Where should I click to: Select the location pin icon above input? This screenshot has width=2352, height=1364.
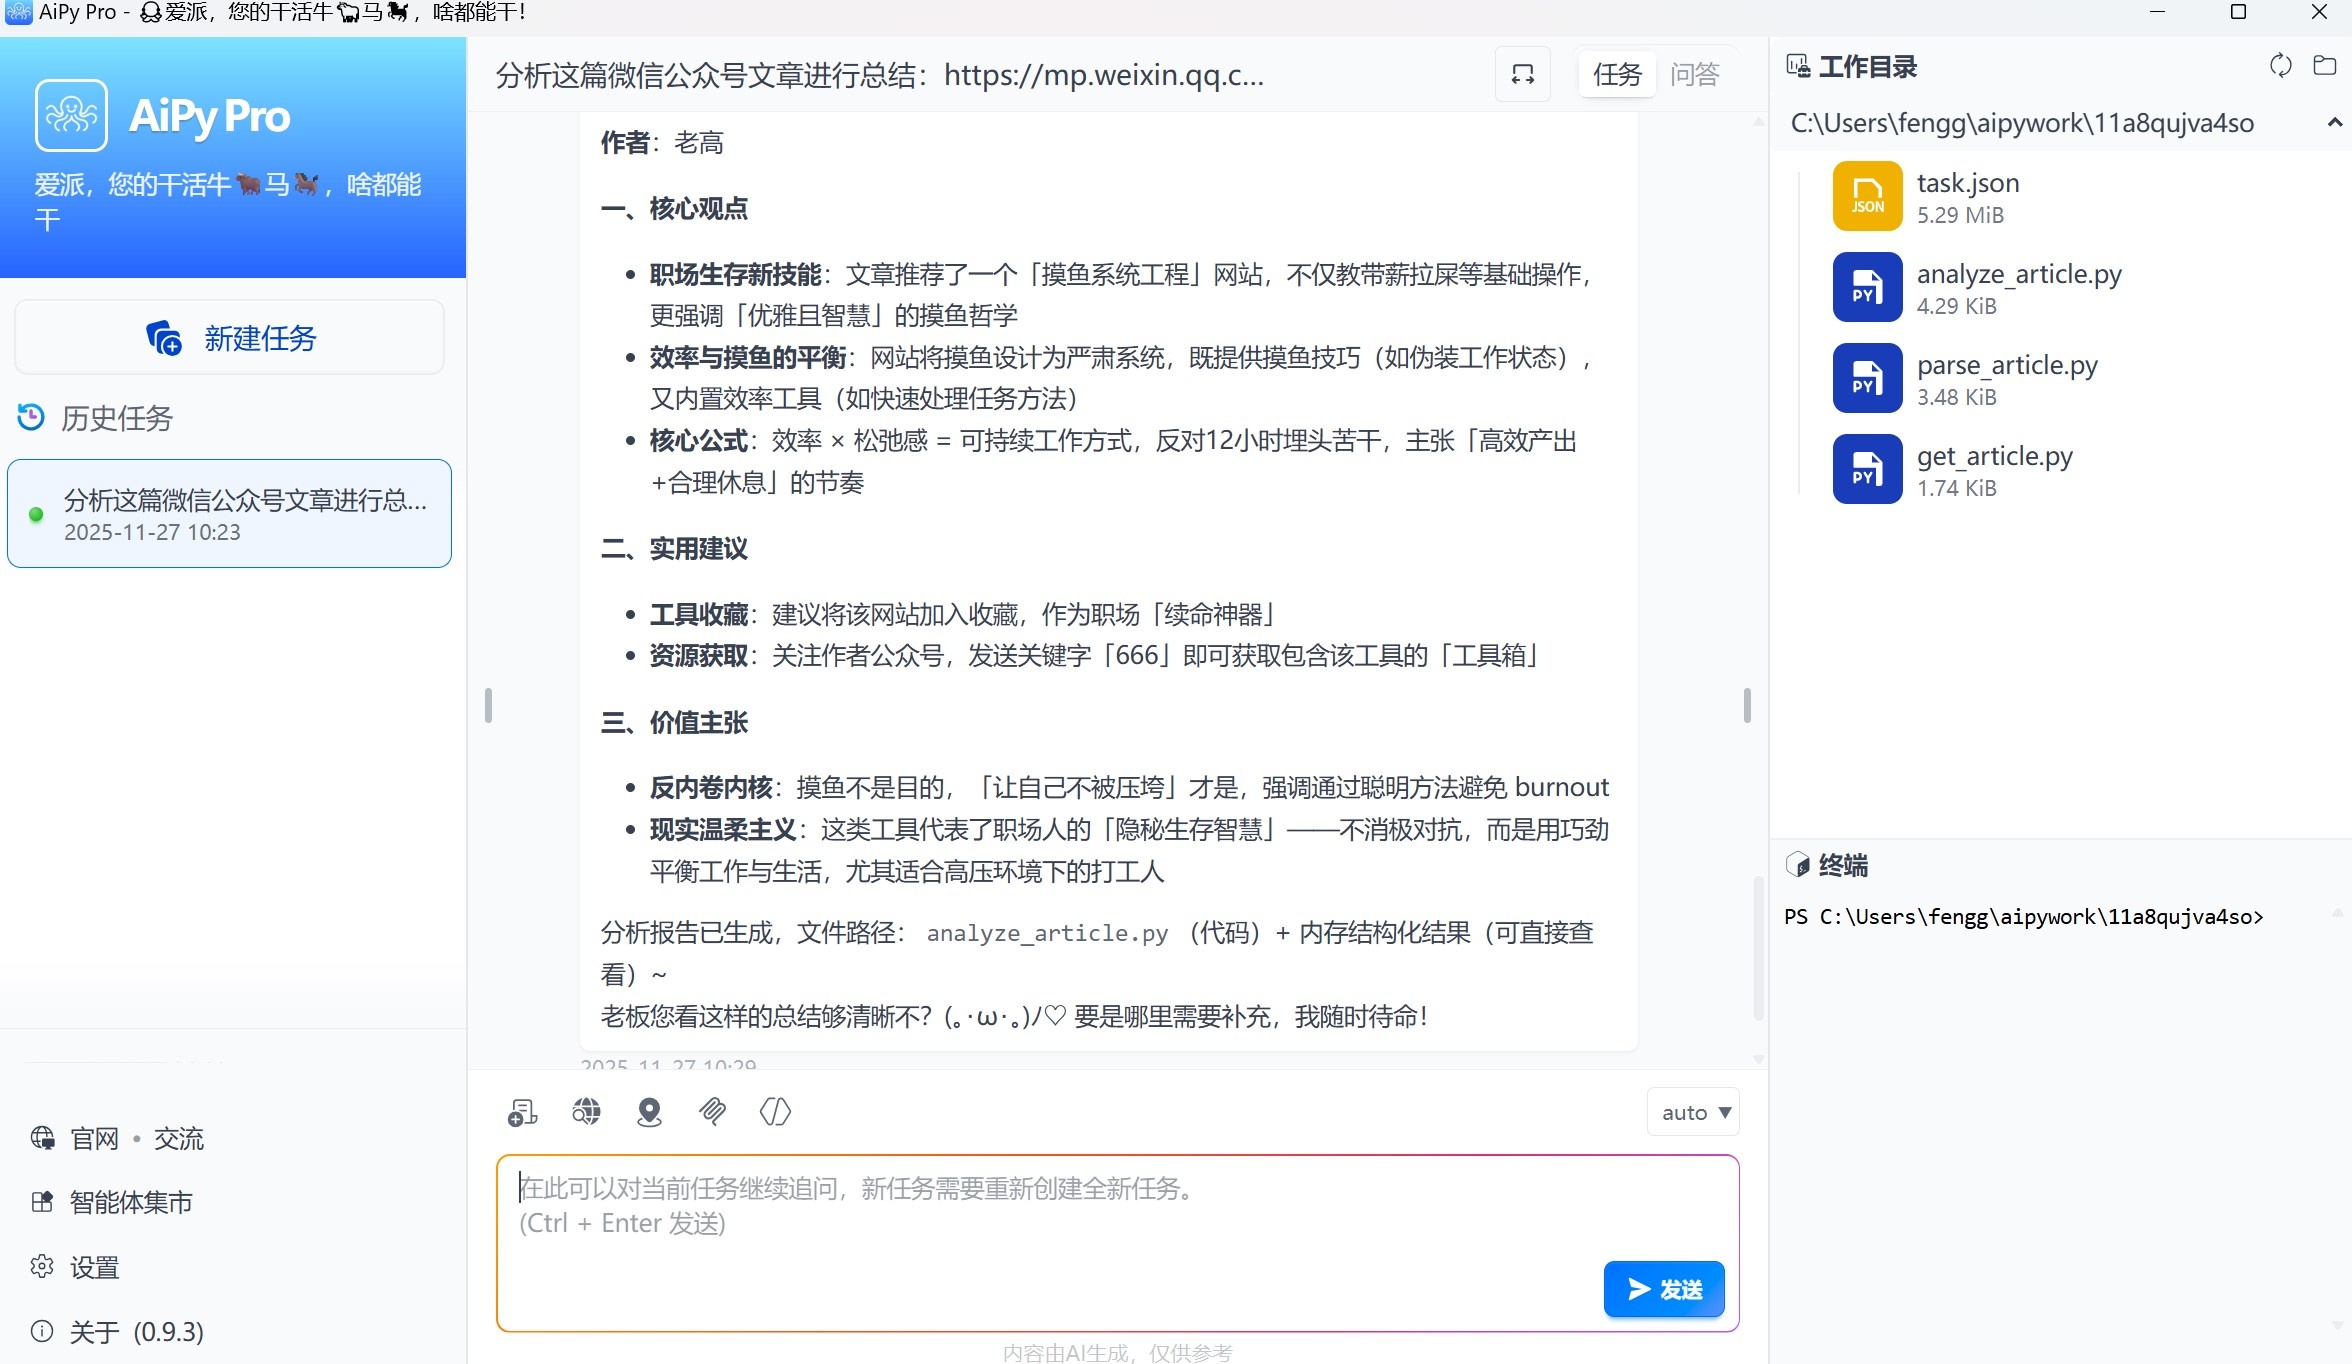click(x=649, y=1111)
